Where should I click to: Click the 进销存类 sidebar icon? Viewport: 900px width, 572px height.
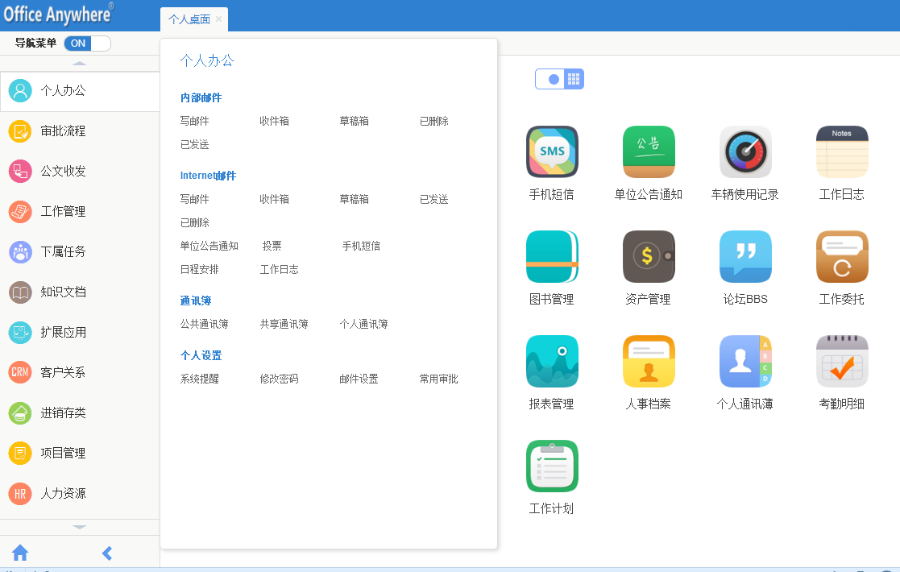click(x=20, y=413)
